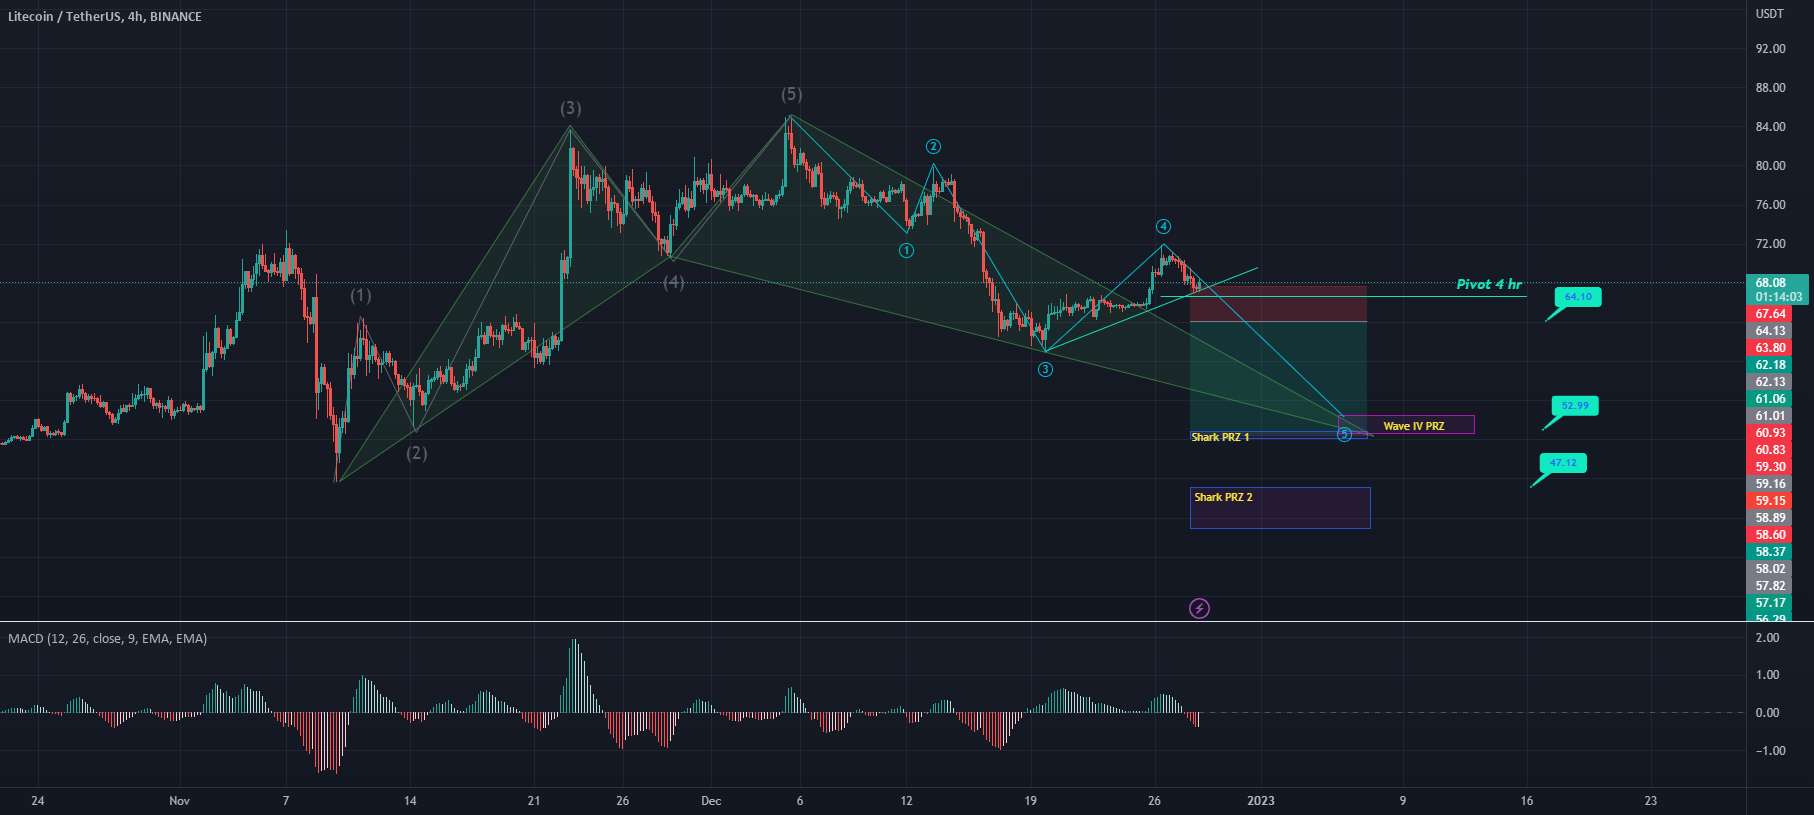Select the (5) wave label
Image resolution: width=1814 pixels, height=815 pixels.
(792, 94)
